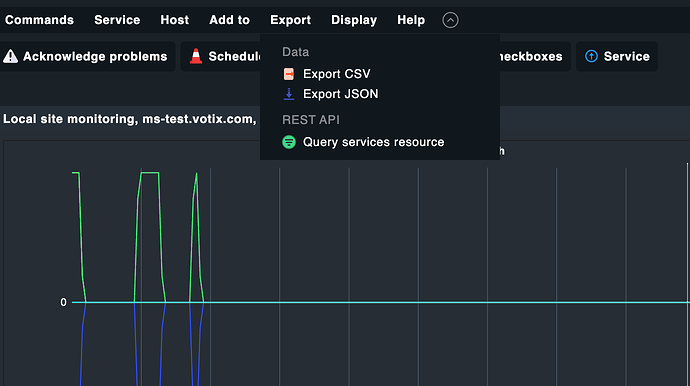
Task: Click the green Query services icon
Action: point(289,142)
